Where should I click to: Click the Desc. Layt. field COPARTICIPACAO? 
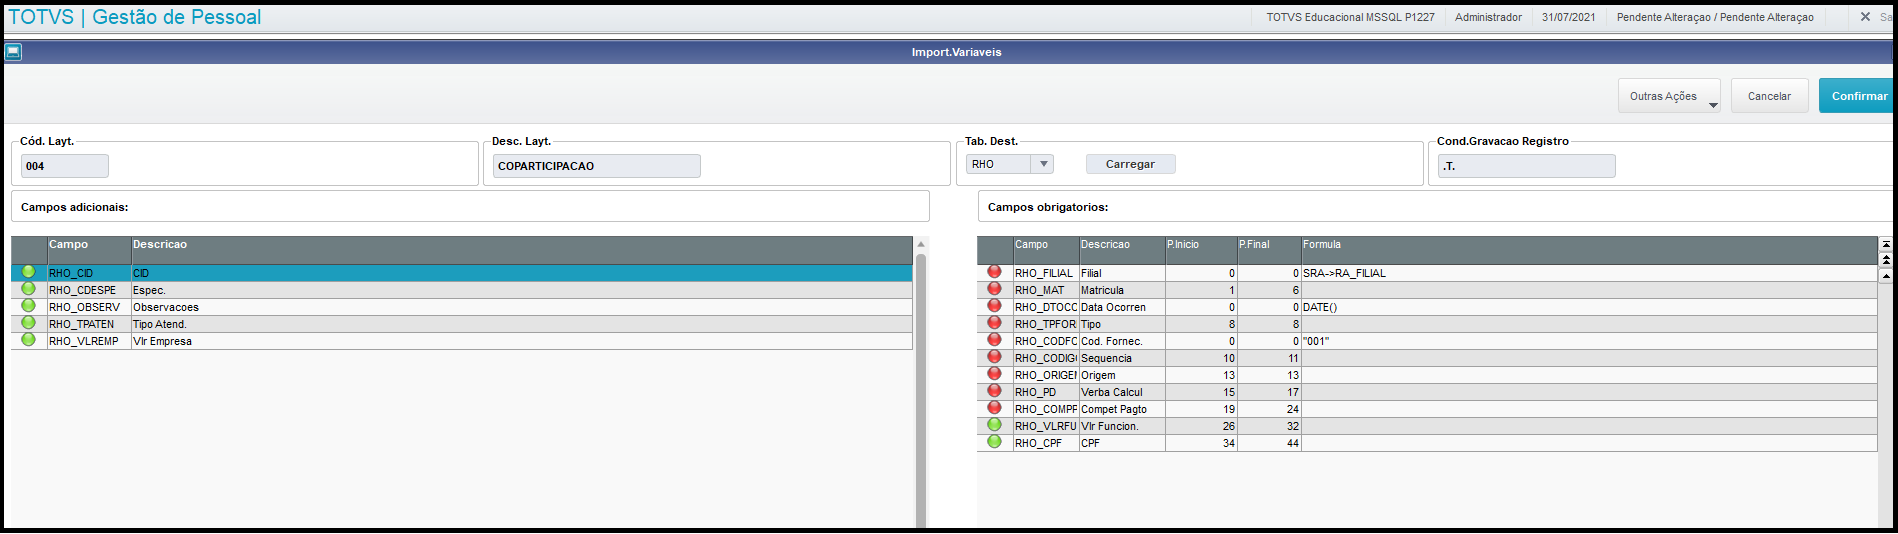click(596, 166)
